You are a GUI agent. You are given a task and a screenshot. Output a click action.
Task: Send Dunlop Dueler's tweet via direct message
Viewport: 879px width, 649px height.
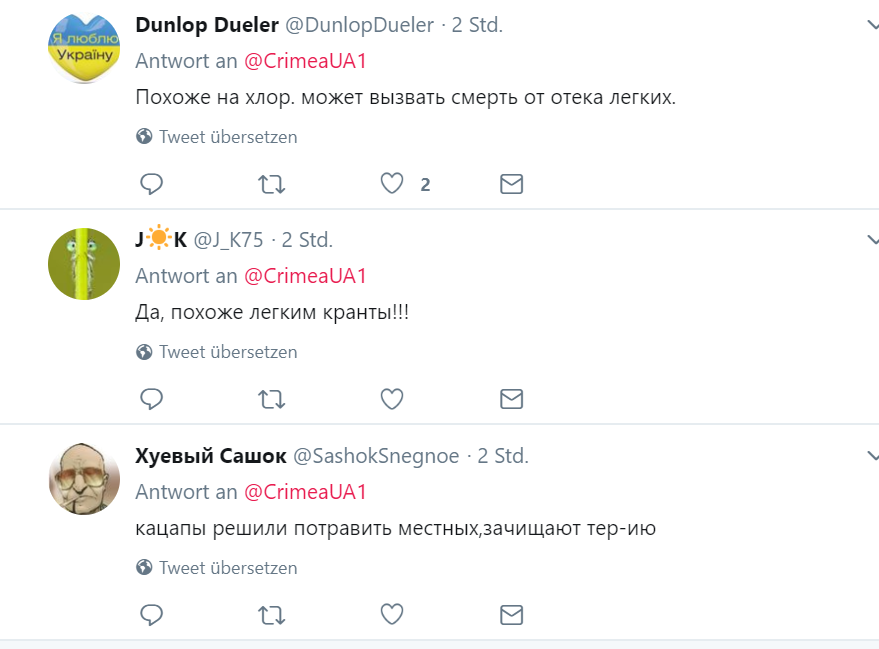point(511,184)
